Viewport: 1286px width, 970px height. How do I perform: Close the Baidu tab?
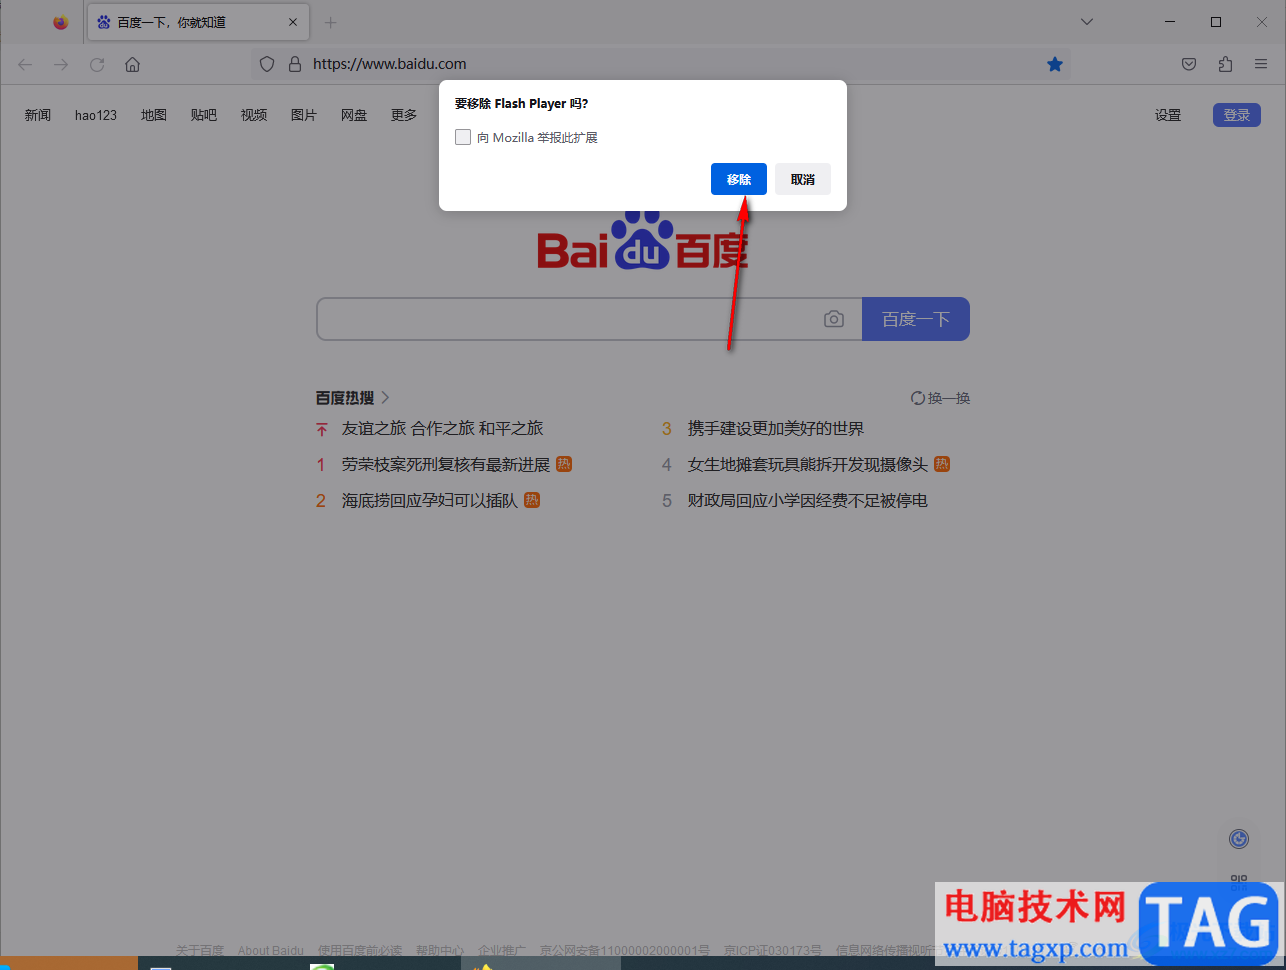point(293,22)
